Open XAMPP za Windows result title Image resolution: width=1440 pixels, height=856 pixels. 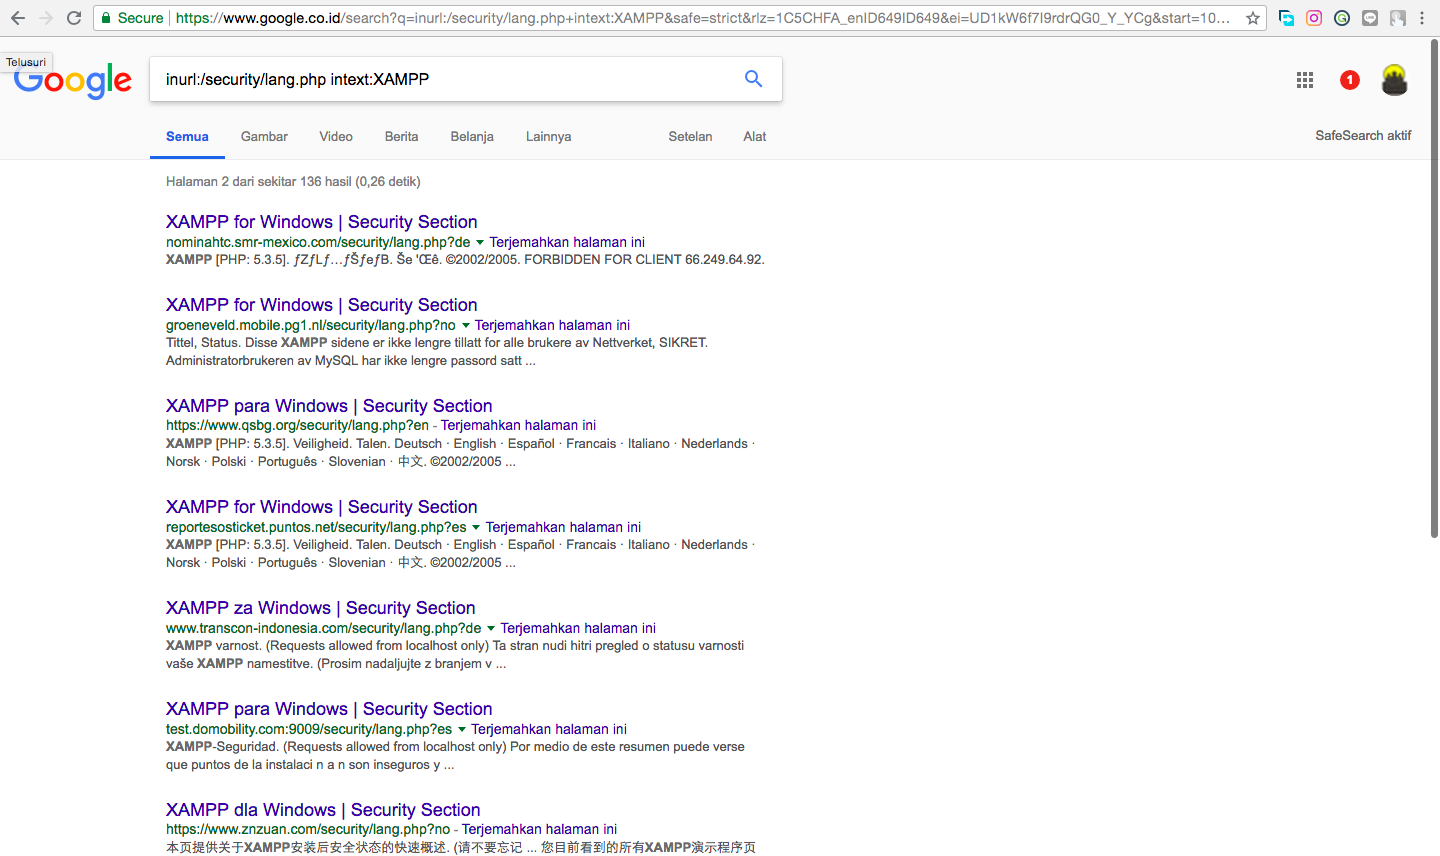pos(321,608)
